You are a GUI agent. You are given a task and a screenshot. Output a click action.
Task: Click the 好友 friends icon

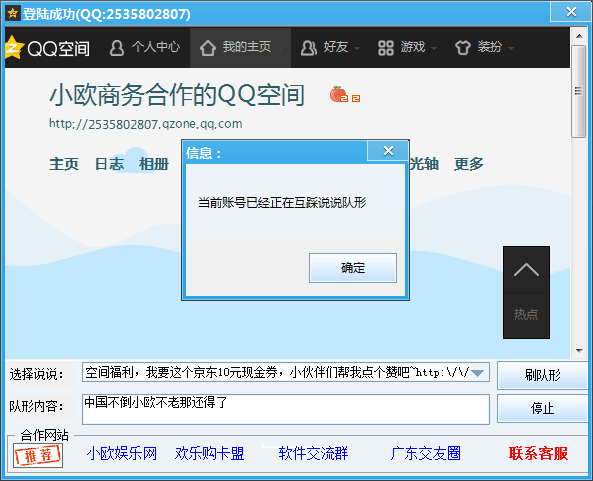click(x=309, y=48)
